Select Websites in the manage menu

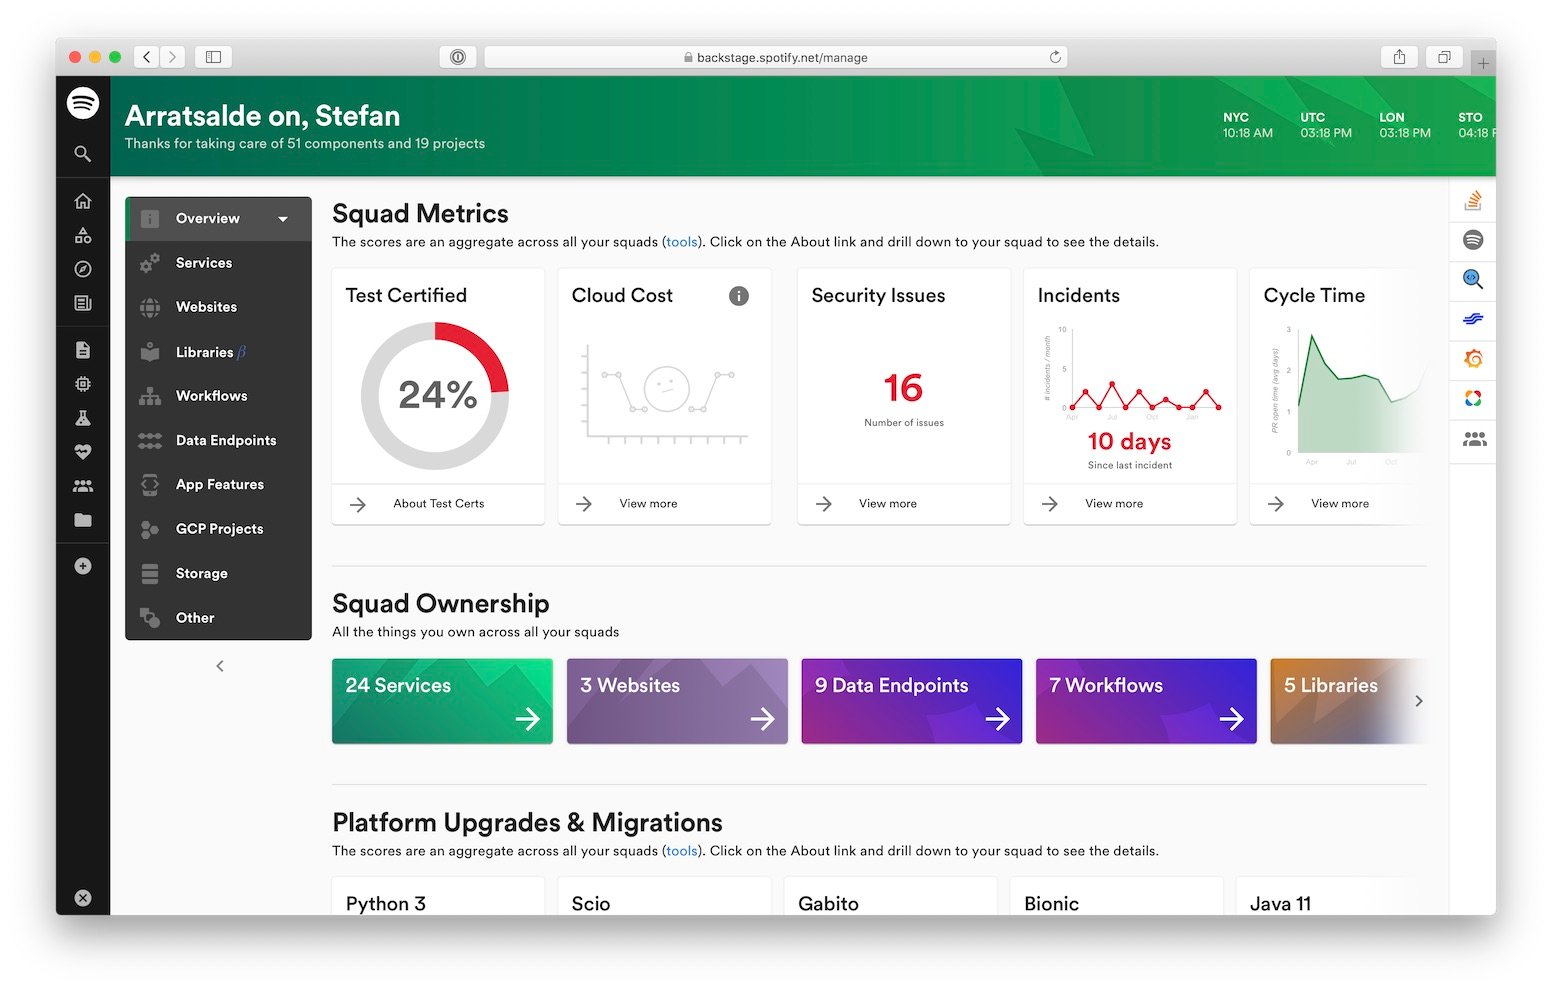[218, 307]
